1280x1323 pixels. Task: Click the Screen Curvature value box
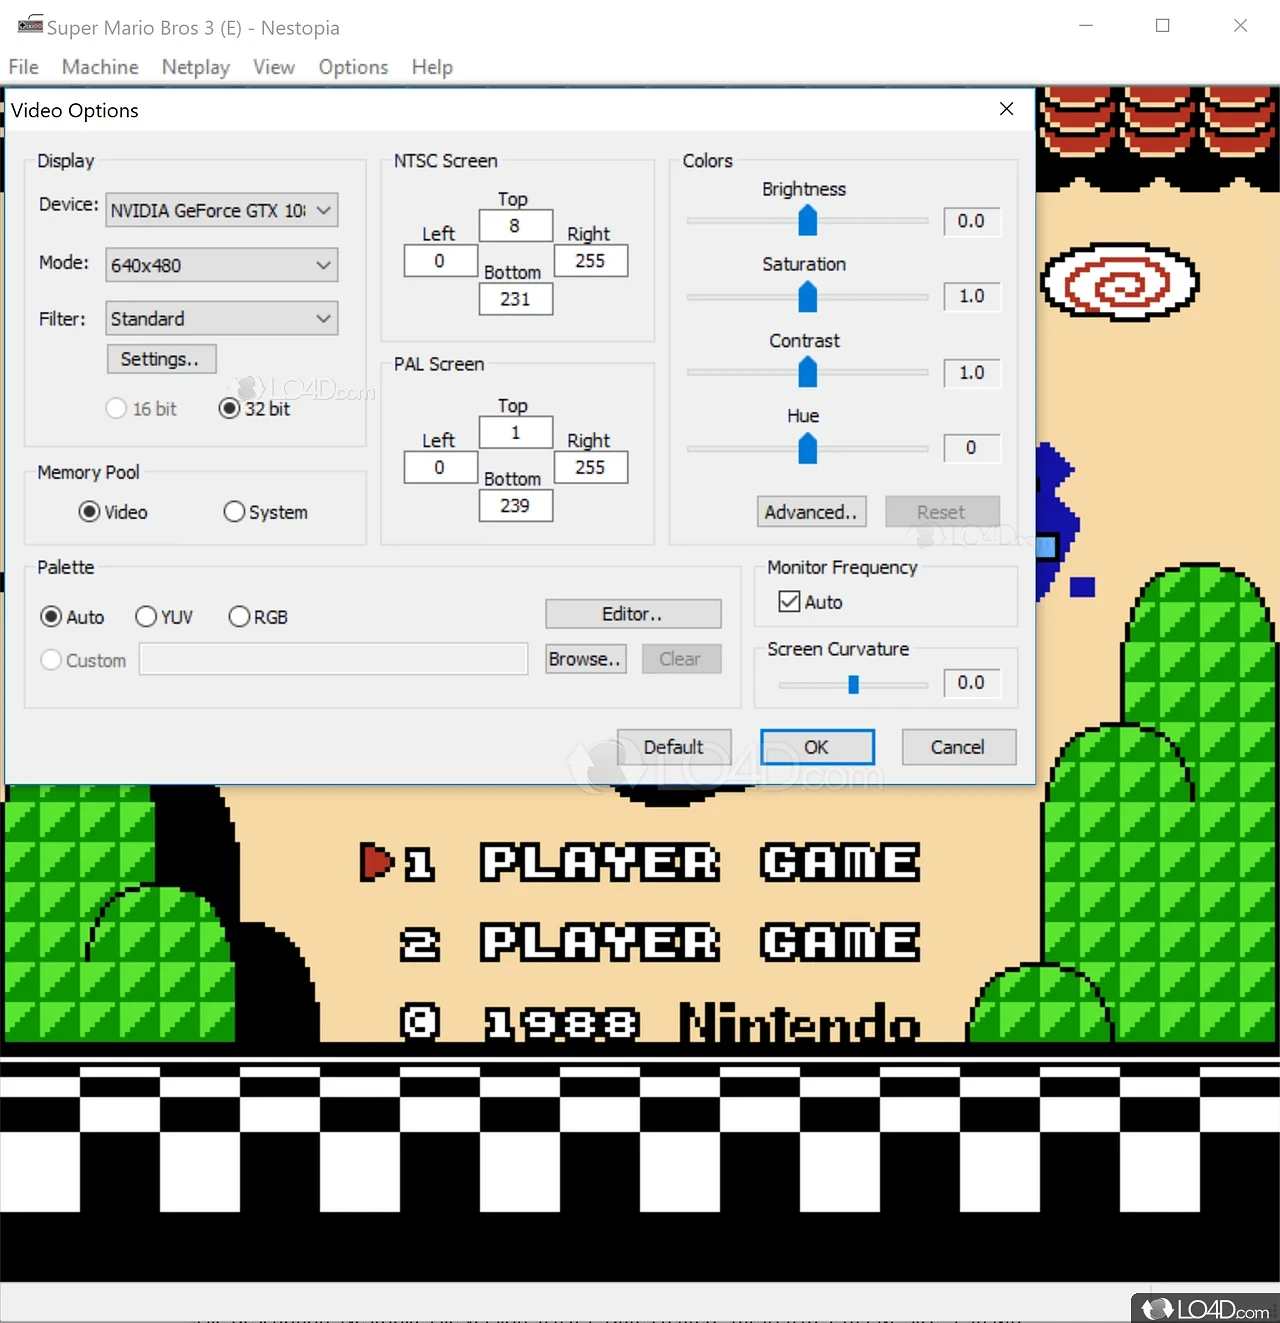click(x=972, y=683)
